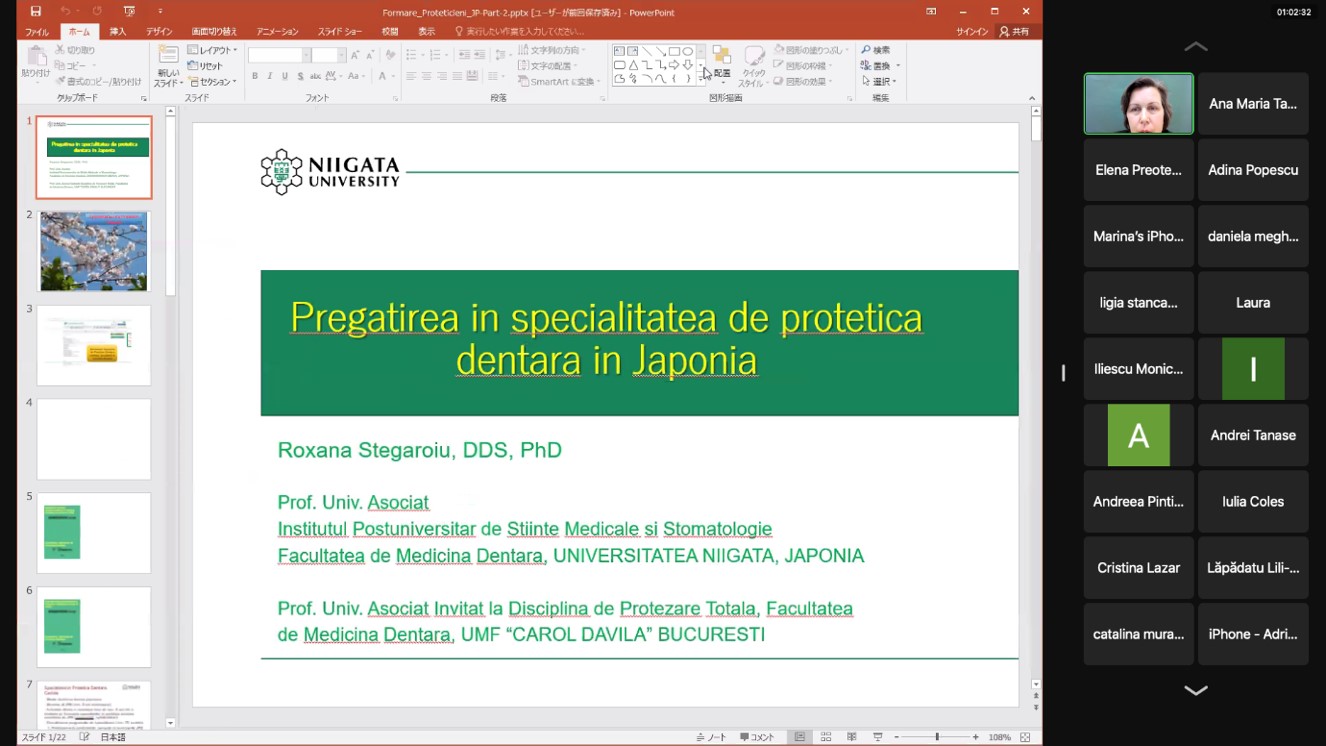Screen dimensions: 1326x746
Task: Open the Insert (挿入) ribbon tab
Action: pos(118,32)
